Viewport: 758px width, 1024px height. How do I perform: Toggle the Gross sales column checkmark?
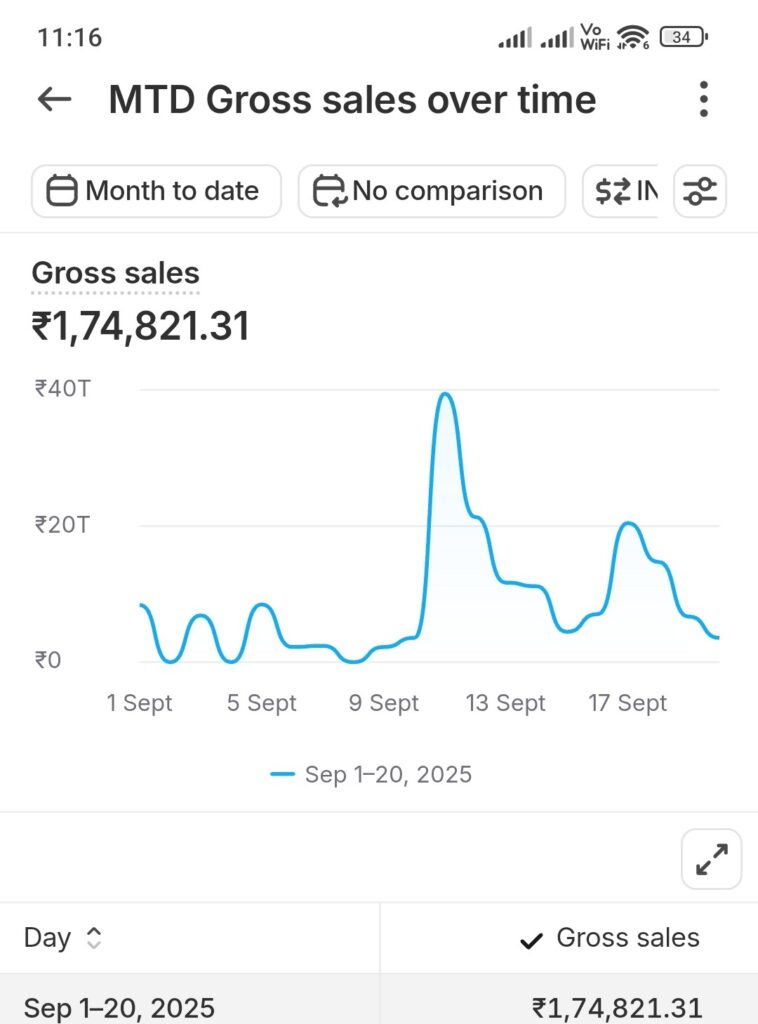point(532,939)
